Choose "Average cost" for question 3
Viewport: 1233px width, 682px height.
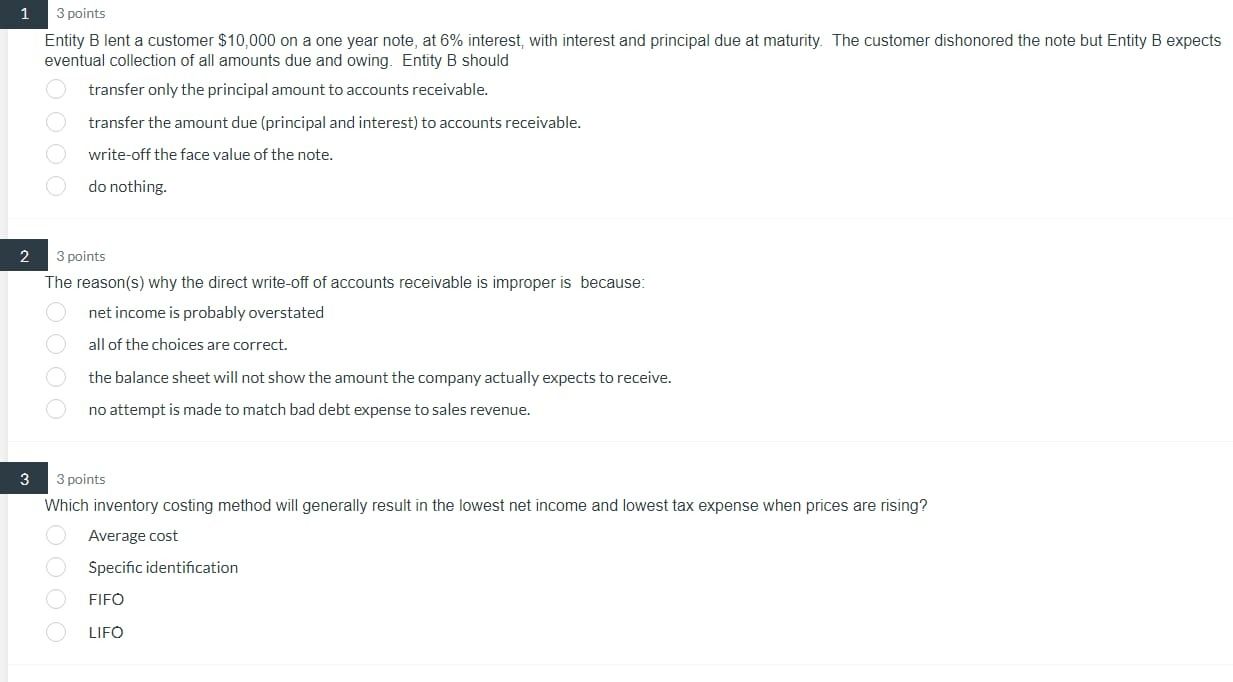point(55,535)
